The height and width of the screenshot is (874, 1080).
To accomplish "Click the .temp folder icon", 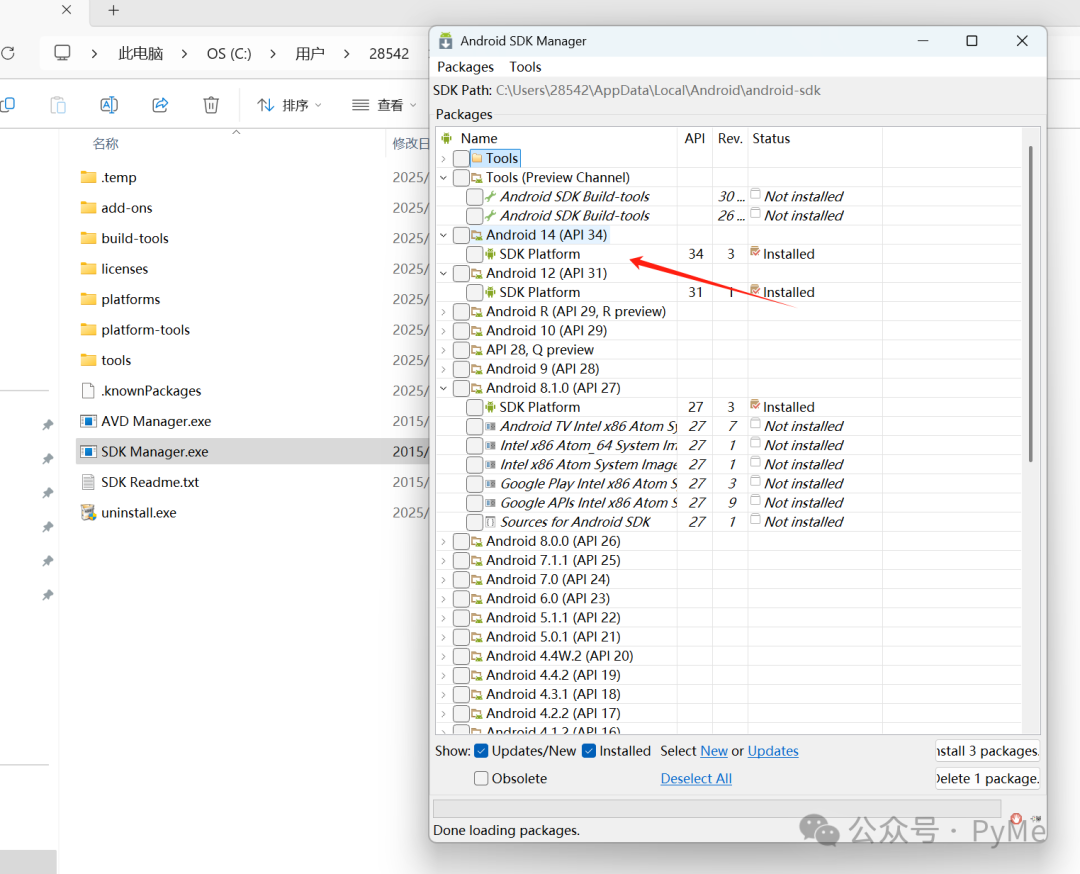I will [88, 177].
